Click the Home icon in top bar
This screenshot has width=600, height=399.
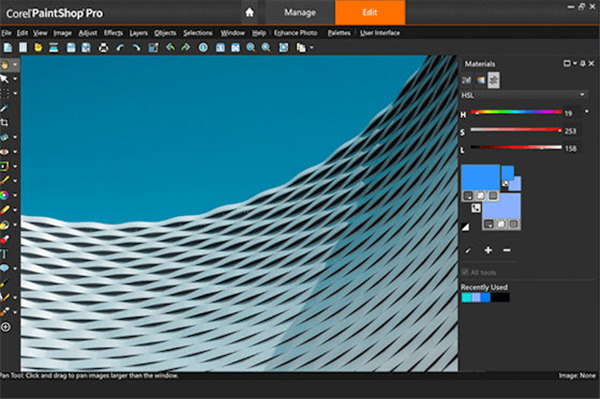coord(249,13)
